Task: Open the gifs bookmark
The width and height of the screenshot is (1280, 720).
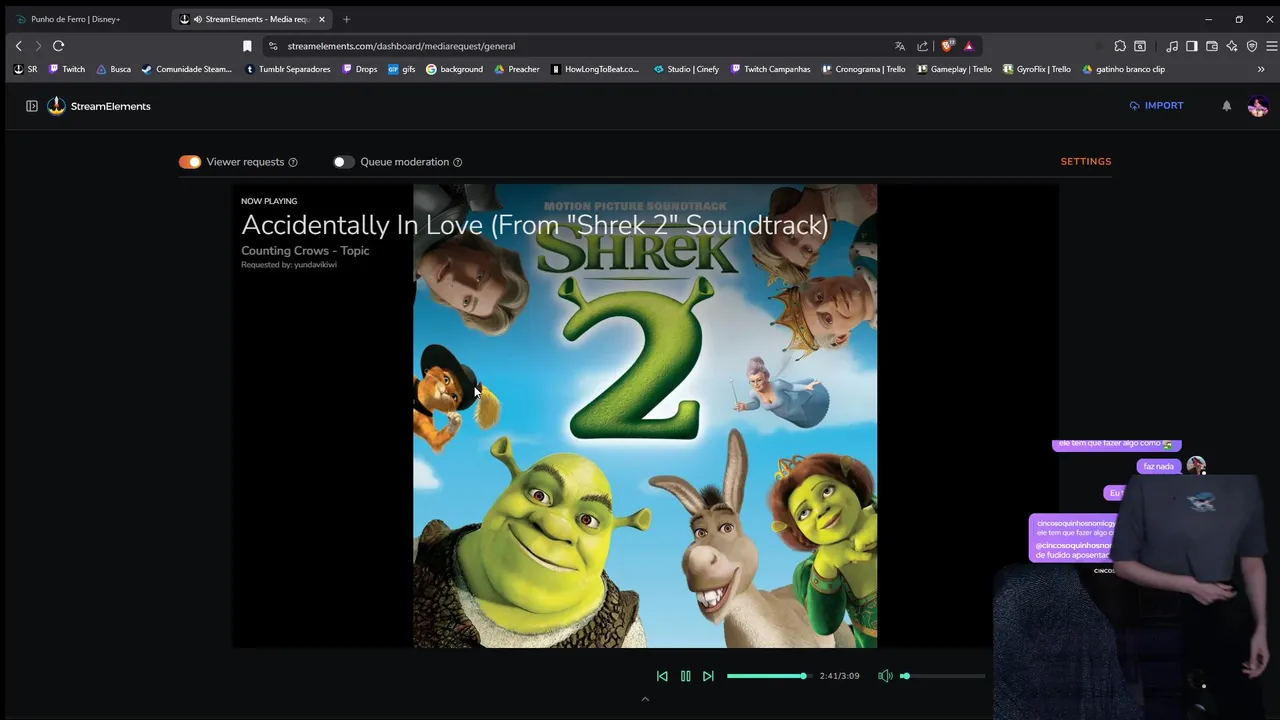Action: pyautogui.click(x=402, y=69)
